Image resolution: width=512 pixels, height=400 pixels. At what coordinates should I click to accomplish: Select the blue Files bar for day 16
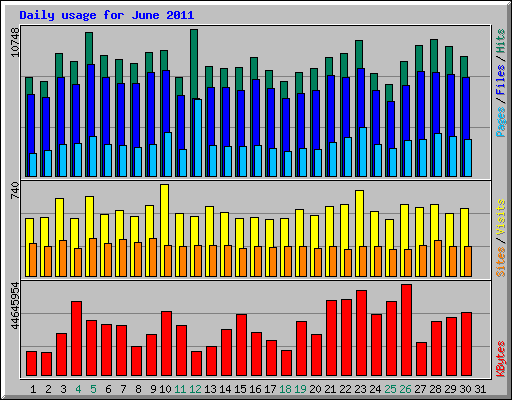[256, 112]
